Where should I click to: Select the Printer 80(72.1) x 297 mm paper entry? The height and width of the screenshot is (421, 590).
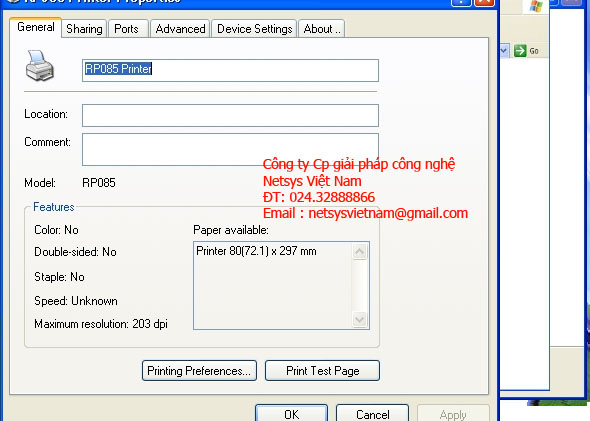256,251
